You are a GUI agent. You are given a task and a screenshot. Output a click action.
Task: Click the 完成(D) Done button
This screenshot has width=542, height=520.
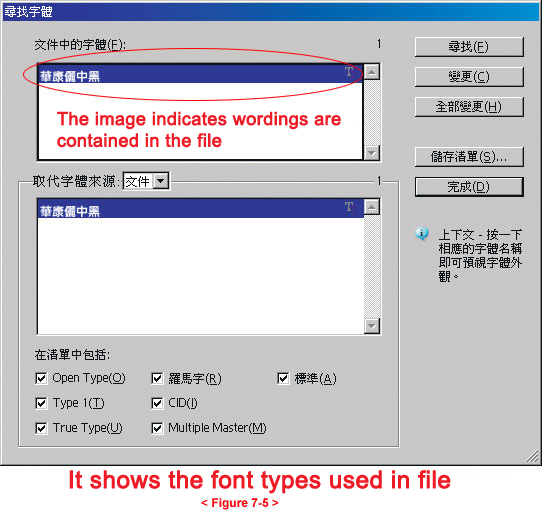click(x=469, y=187)
